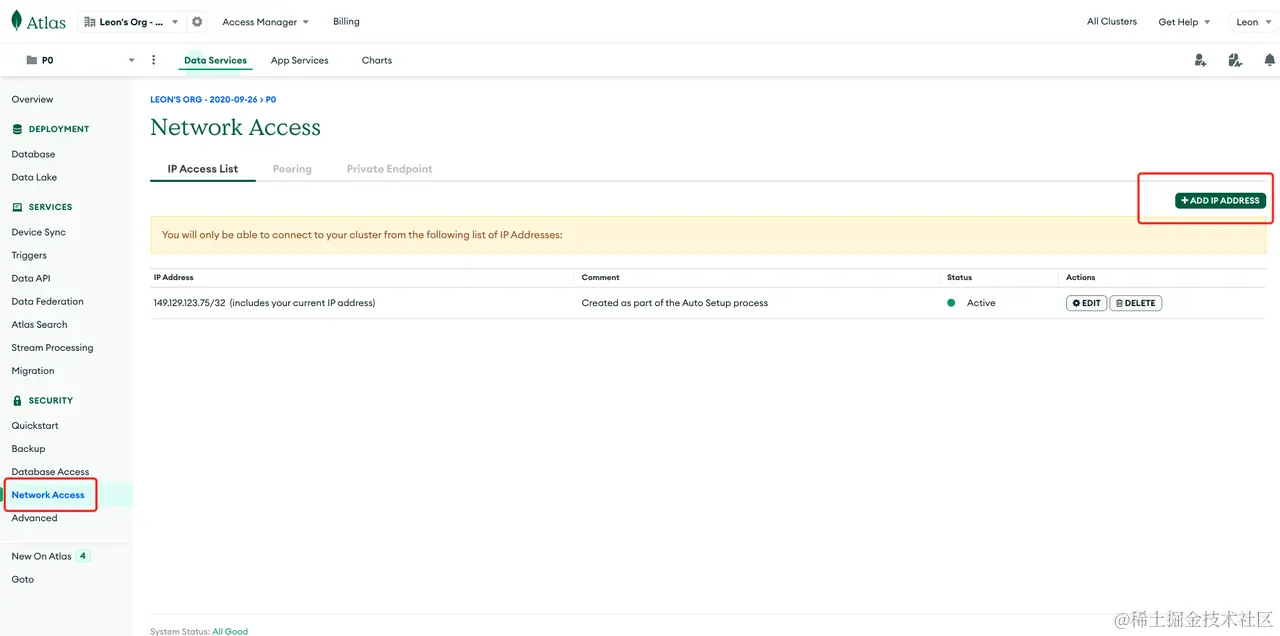The image size is (1280, 636).
Task: Open the activity feed icon
Action: [x=1235, y=60]
